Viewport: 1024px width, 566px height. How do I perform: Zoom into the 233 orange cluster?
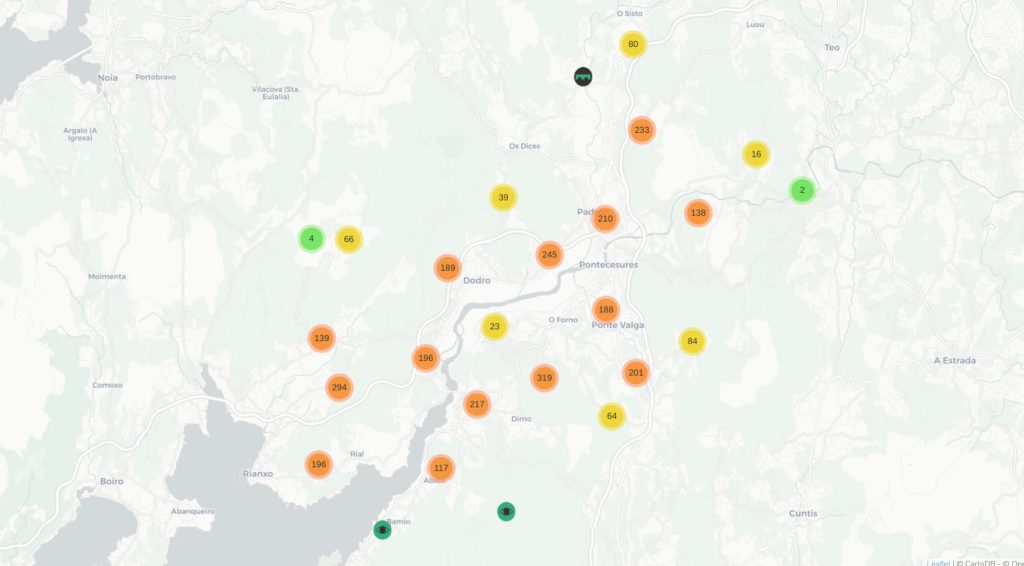click(x=642, y=130)
